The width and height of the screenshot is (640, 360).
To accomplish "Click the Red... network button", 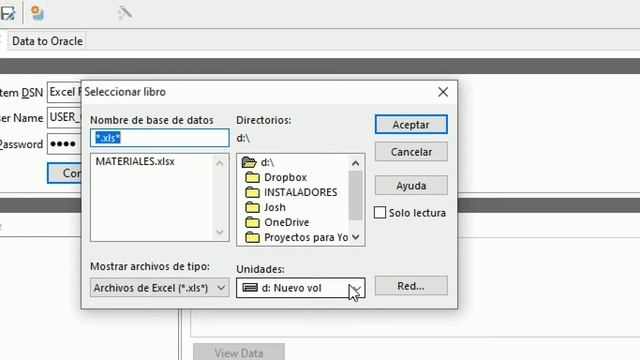I will [x=411, y=286].
